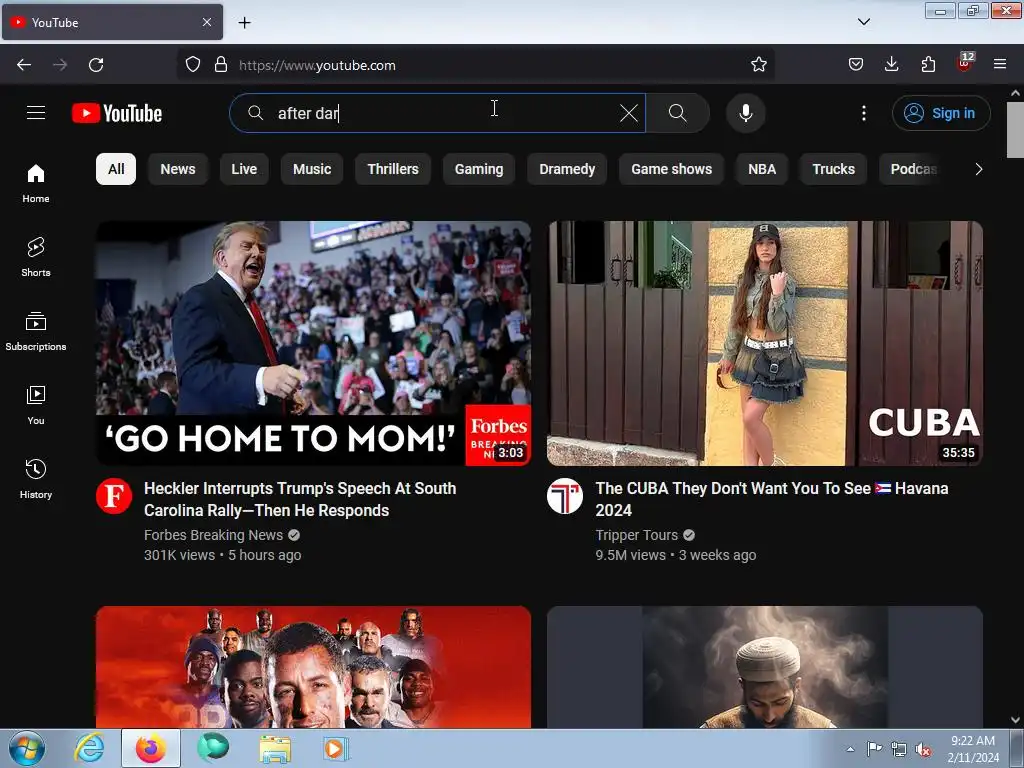
Task: Open the red thumbnail with group of men
Action: 313,667
